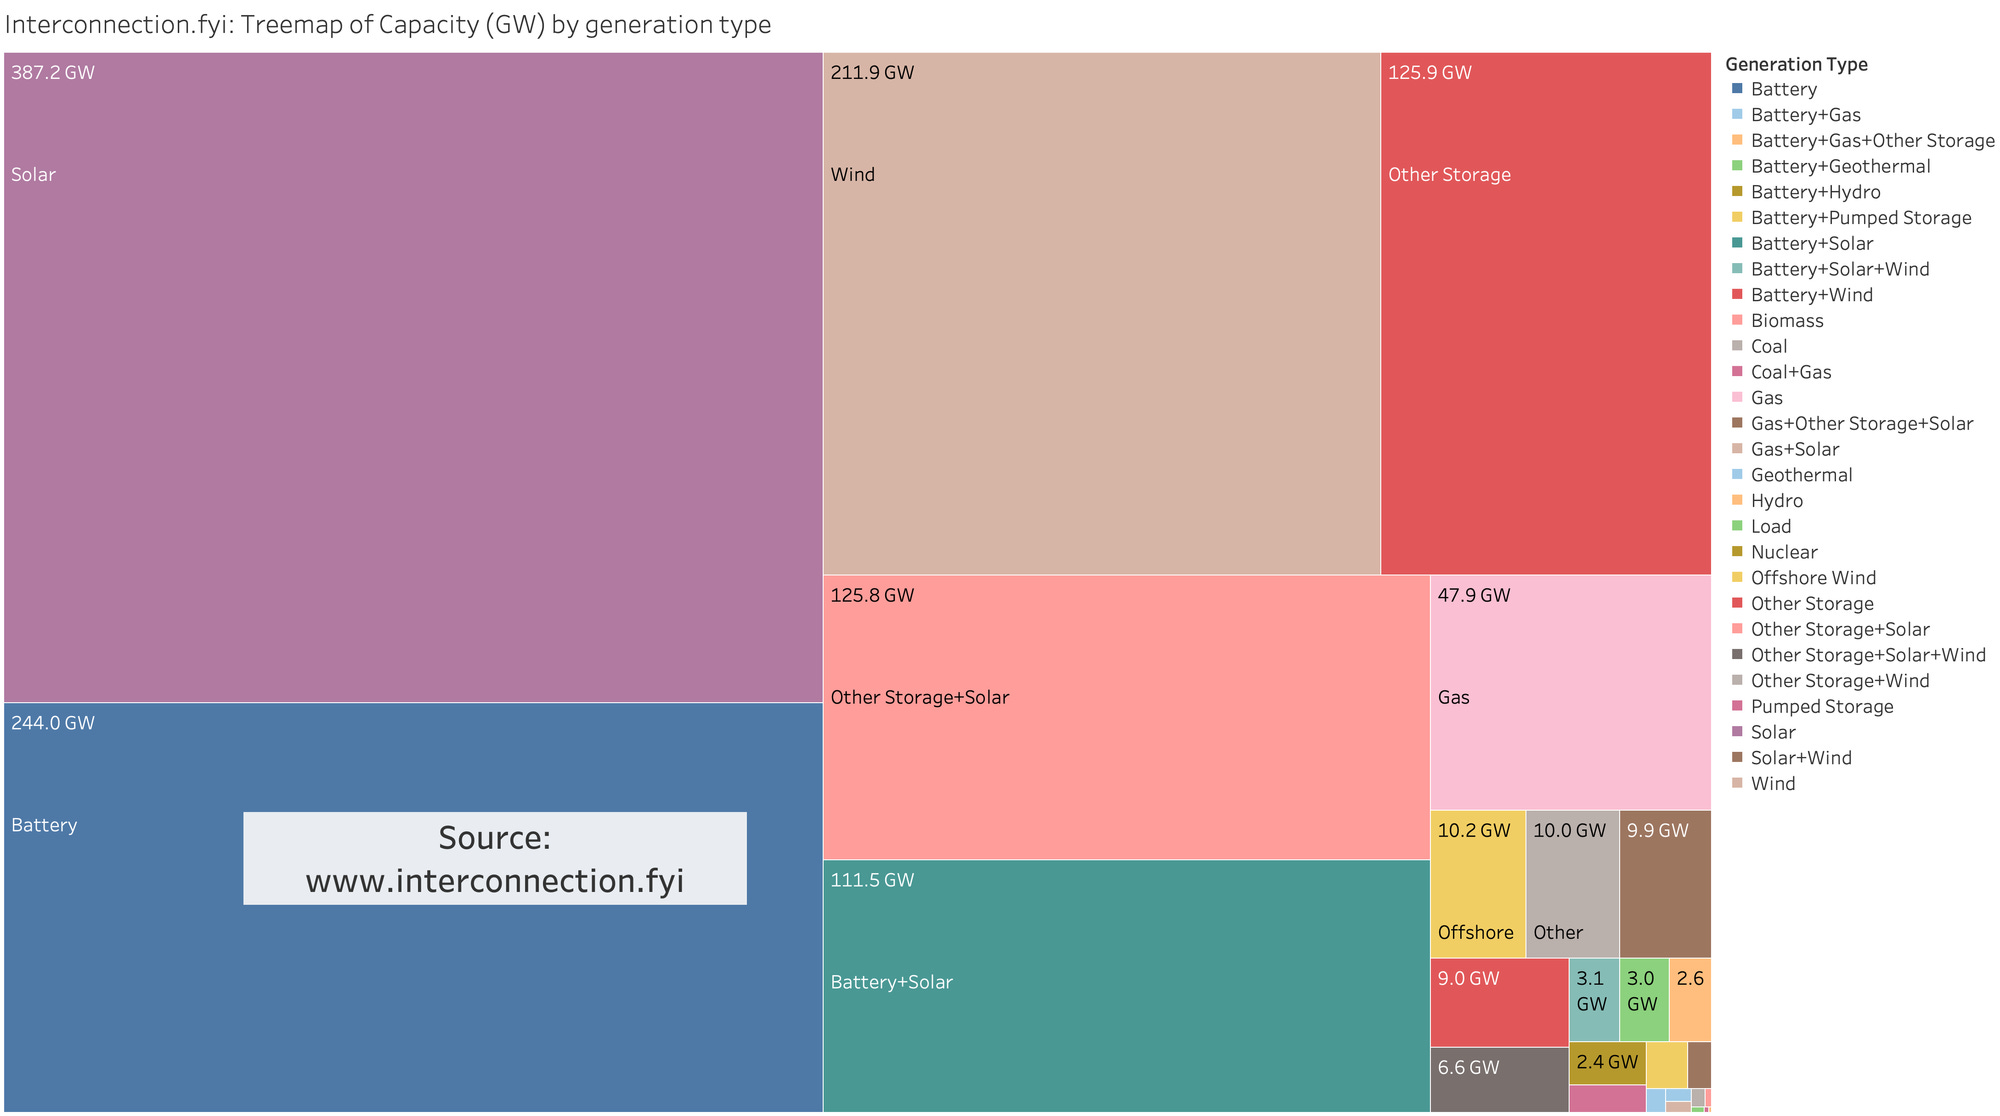Click the Solar legend color swatch
This screenshot has width=2000, height=1116.
coord(1737,732)
